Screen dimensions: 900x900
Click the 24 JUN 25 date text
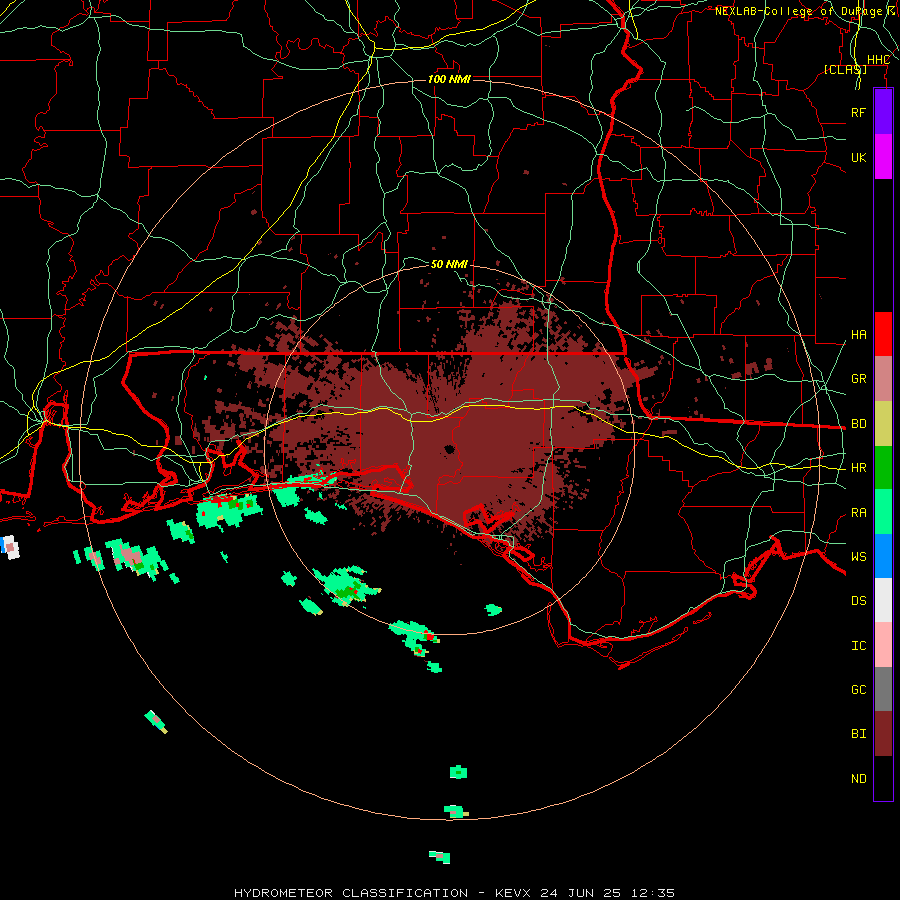tap(580, 893)
